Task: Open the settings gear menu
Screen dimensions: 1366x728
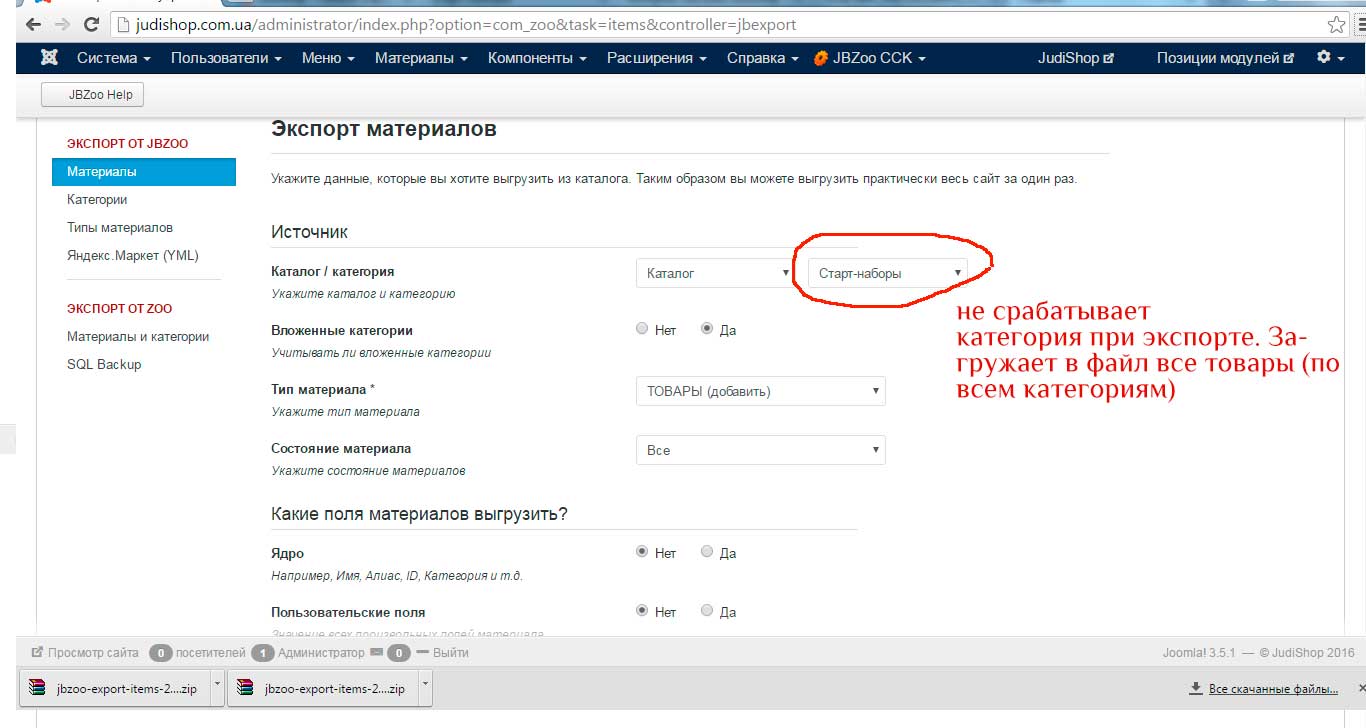Action: click(x=1329, y=58)
